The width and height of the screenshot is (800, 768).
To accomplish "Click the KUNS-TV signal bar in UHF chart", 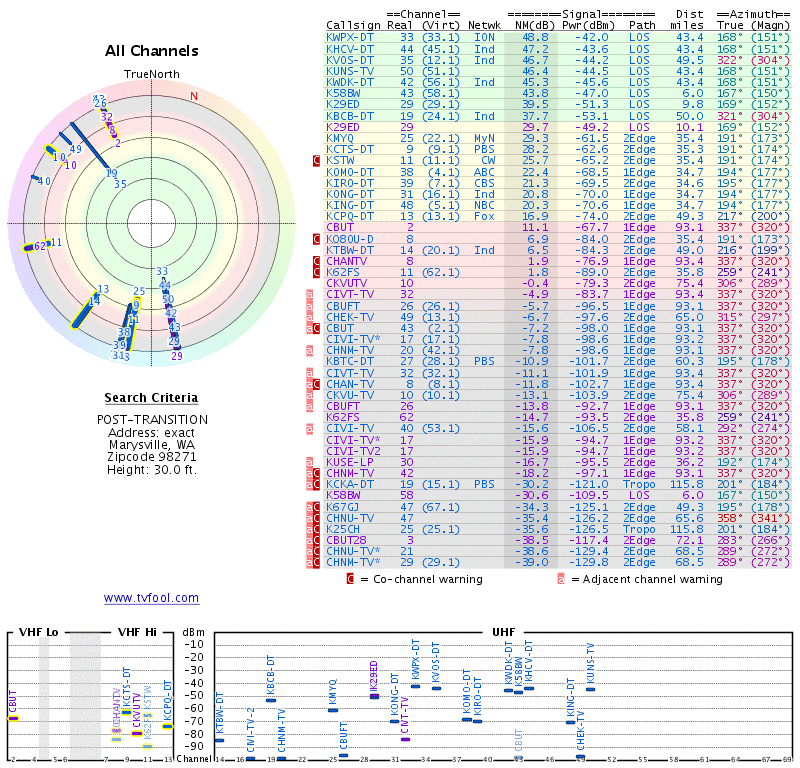I will 590,689.
